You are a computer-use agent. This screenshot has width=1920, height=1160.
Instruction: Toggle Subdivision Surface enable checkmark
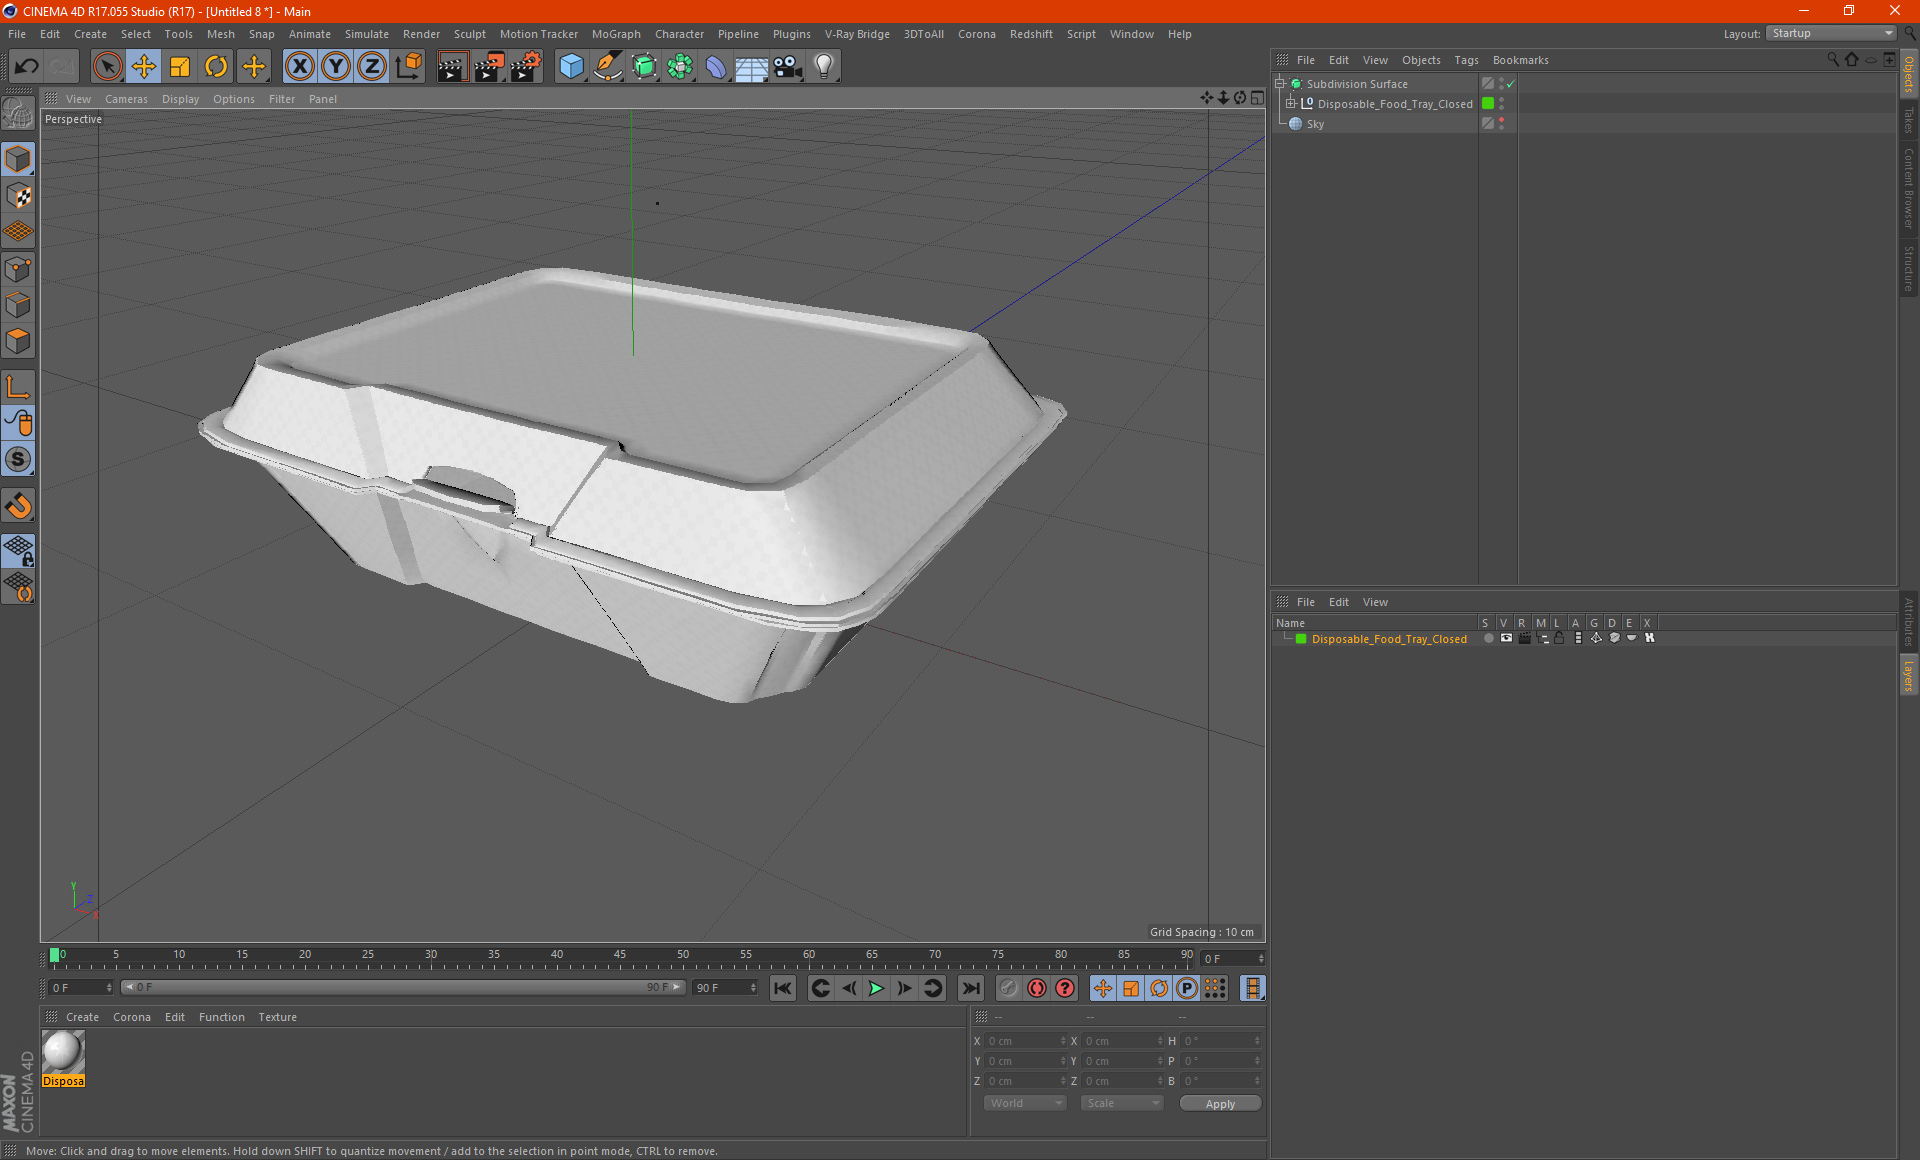click(1511, 84)
